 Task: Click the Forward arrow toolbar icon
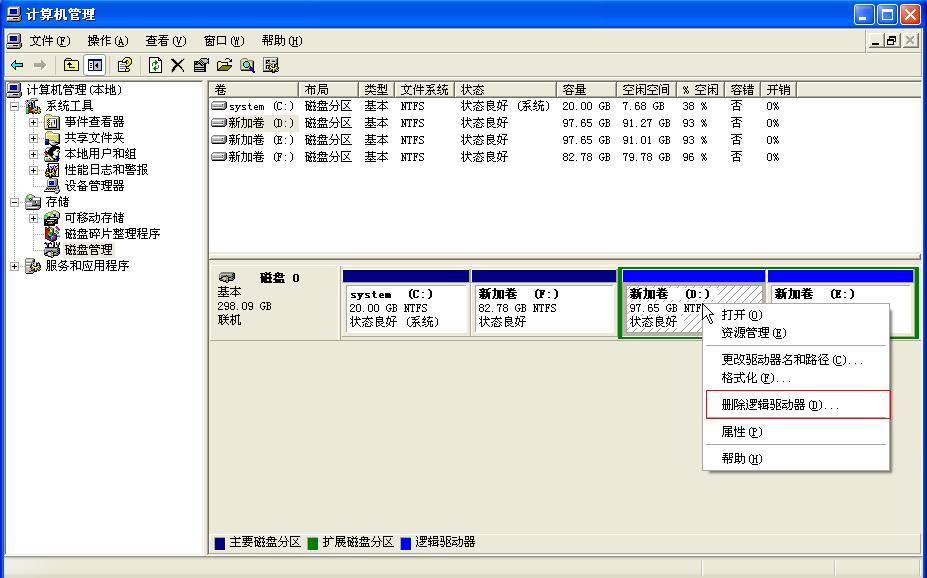coord(40,65)
